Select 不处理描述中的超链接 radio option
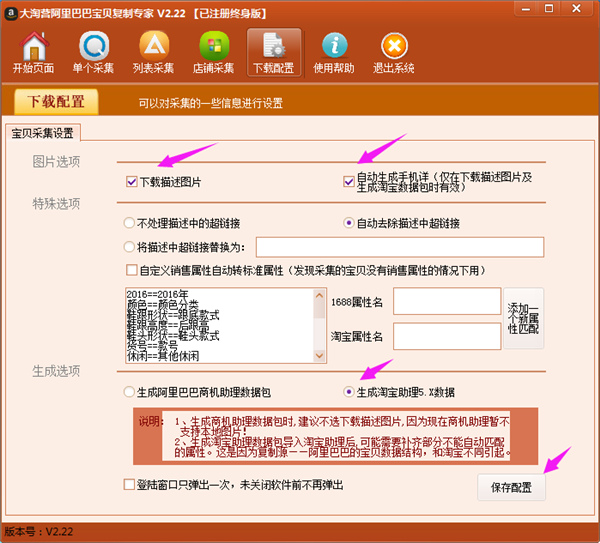The width and height of the screenshot is (600, 543). (x=129, y=223)
